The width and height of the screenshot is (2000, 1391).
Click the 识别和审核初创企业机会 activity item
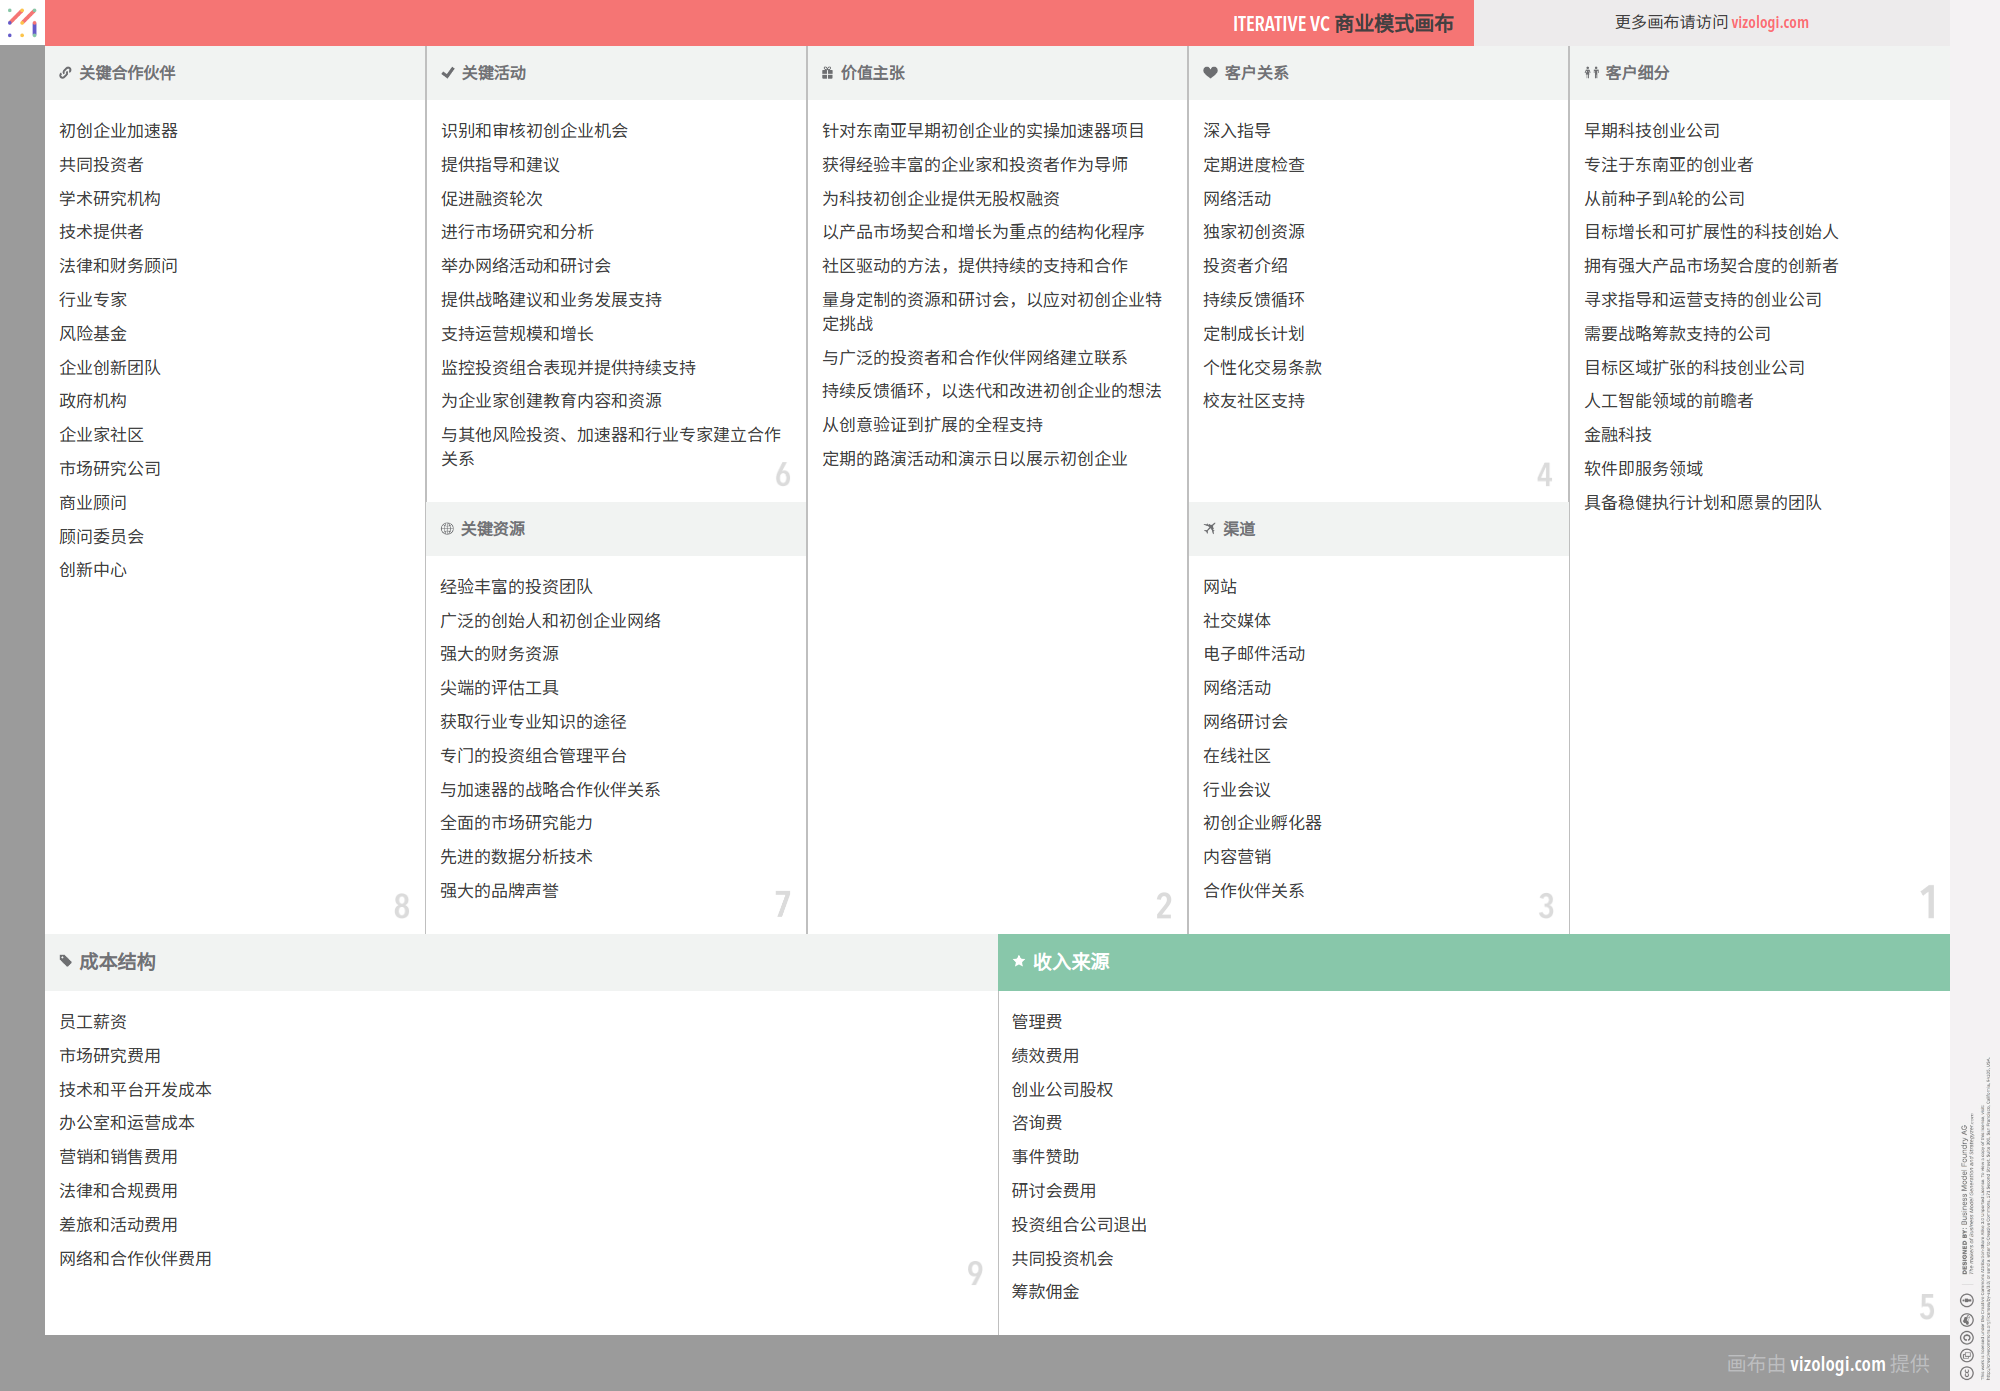click(534, 131)
